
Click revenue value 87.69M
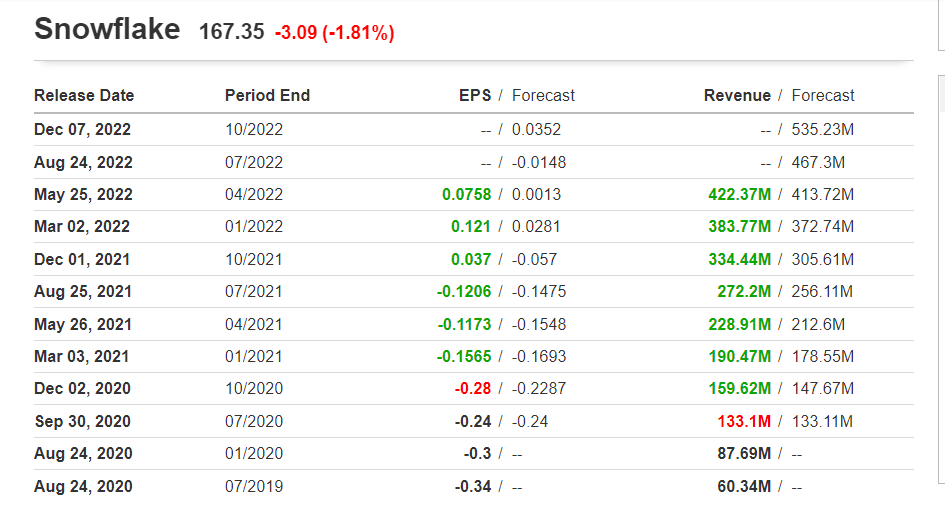[744, 453]
